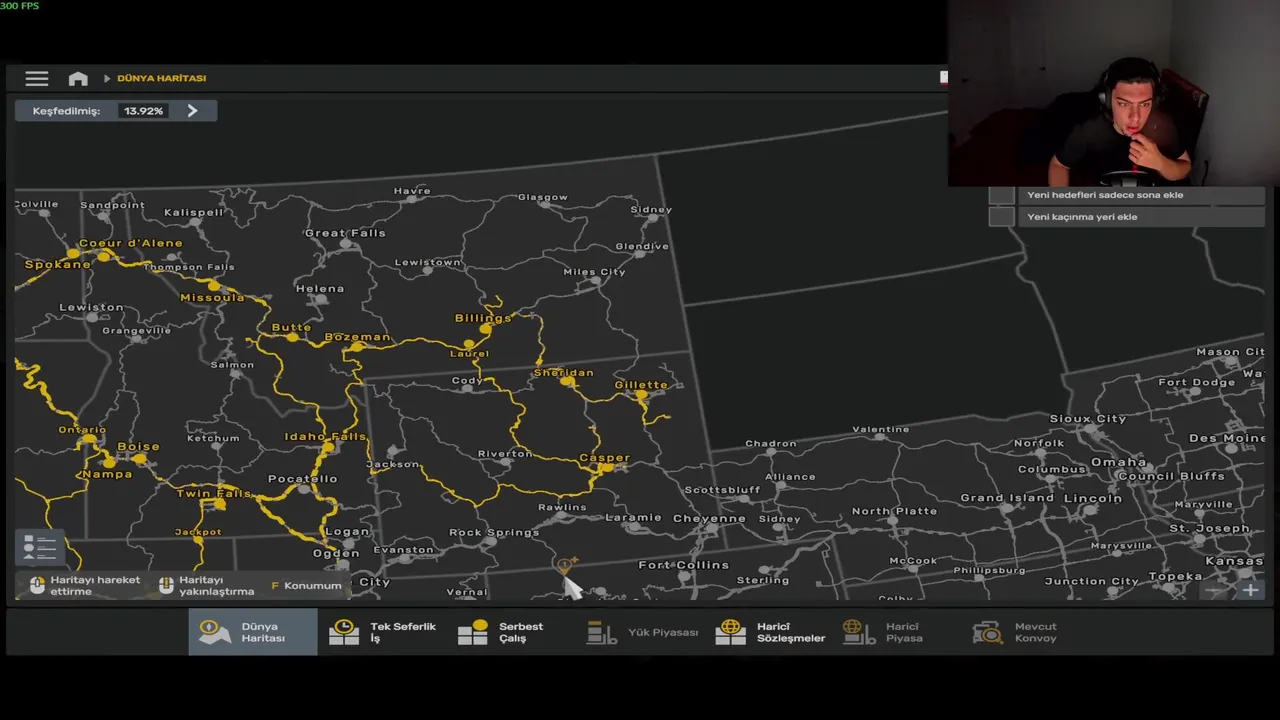Select the Junction City label

click(1092, 582)
